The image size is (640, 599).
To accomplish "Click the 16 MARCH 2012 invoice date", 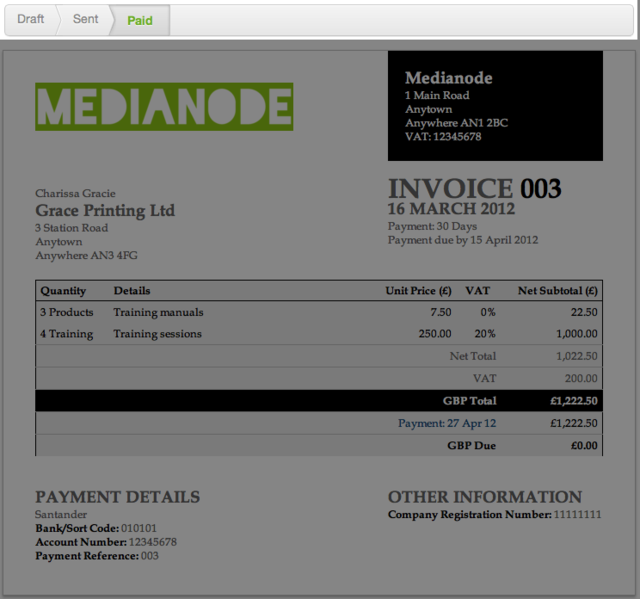I will point(451,209).
